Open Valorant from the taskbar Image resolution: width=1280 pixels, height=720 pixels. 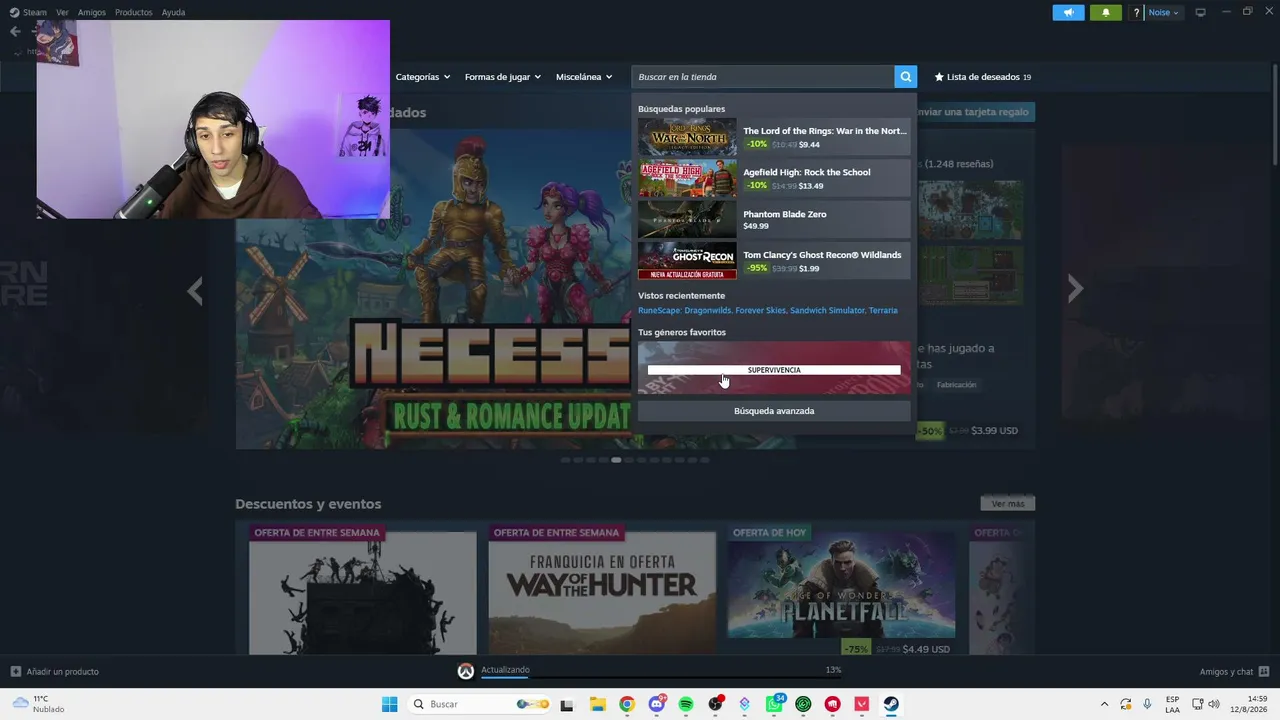[862, 704]
